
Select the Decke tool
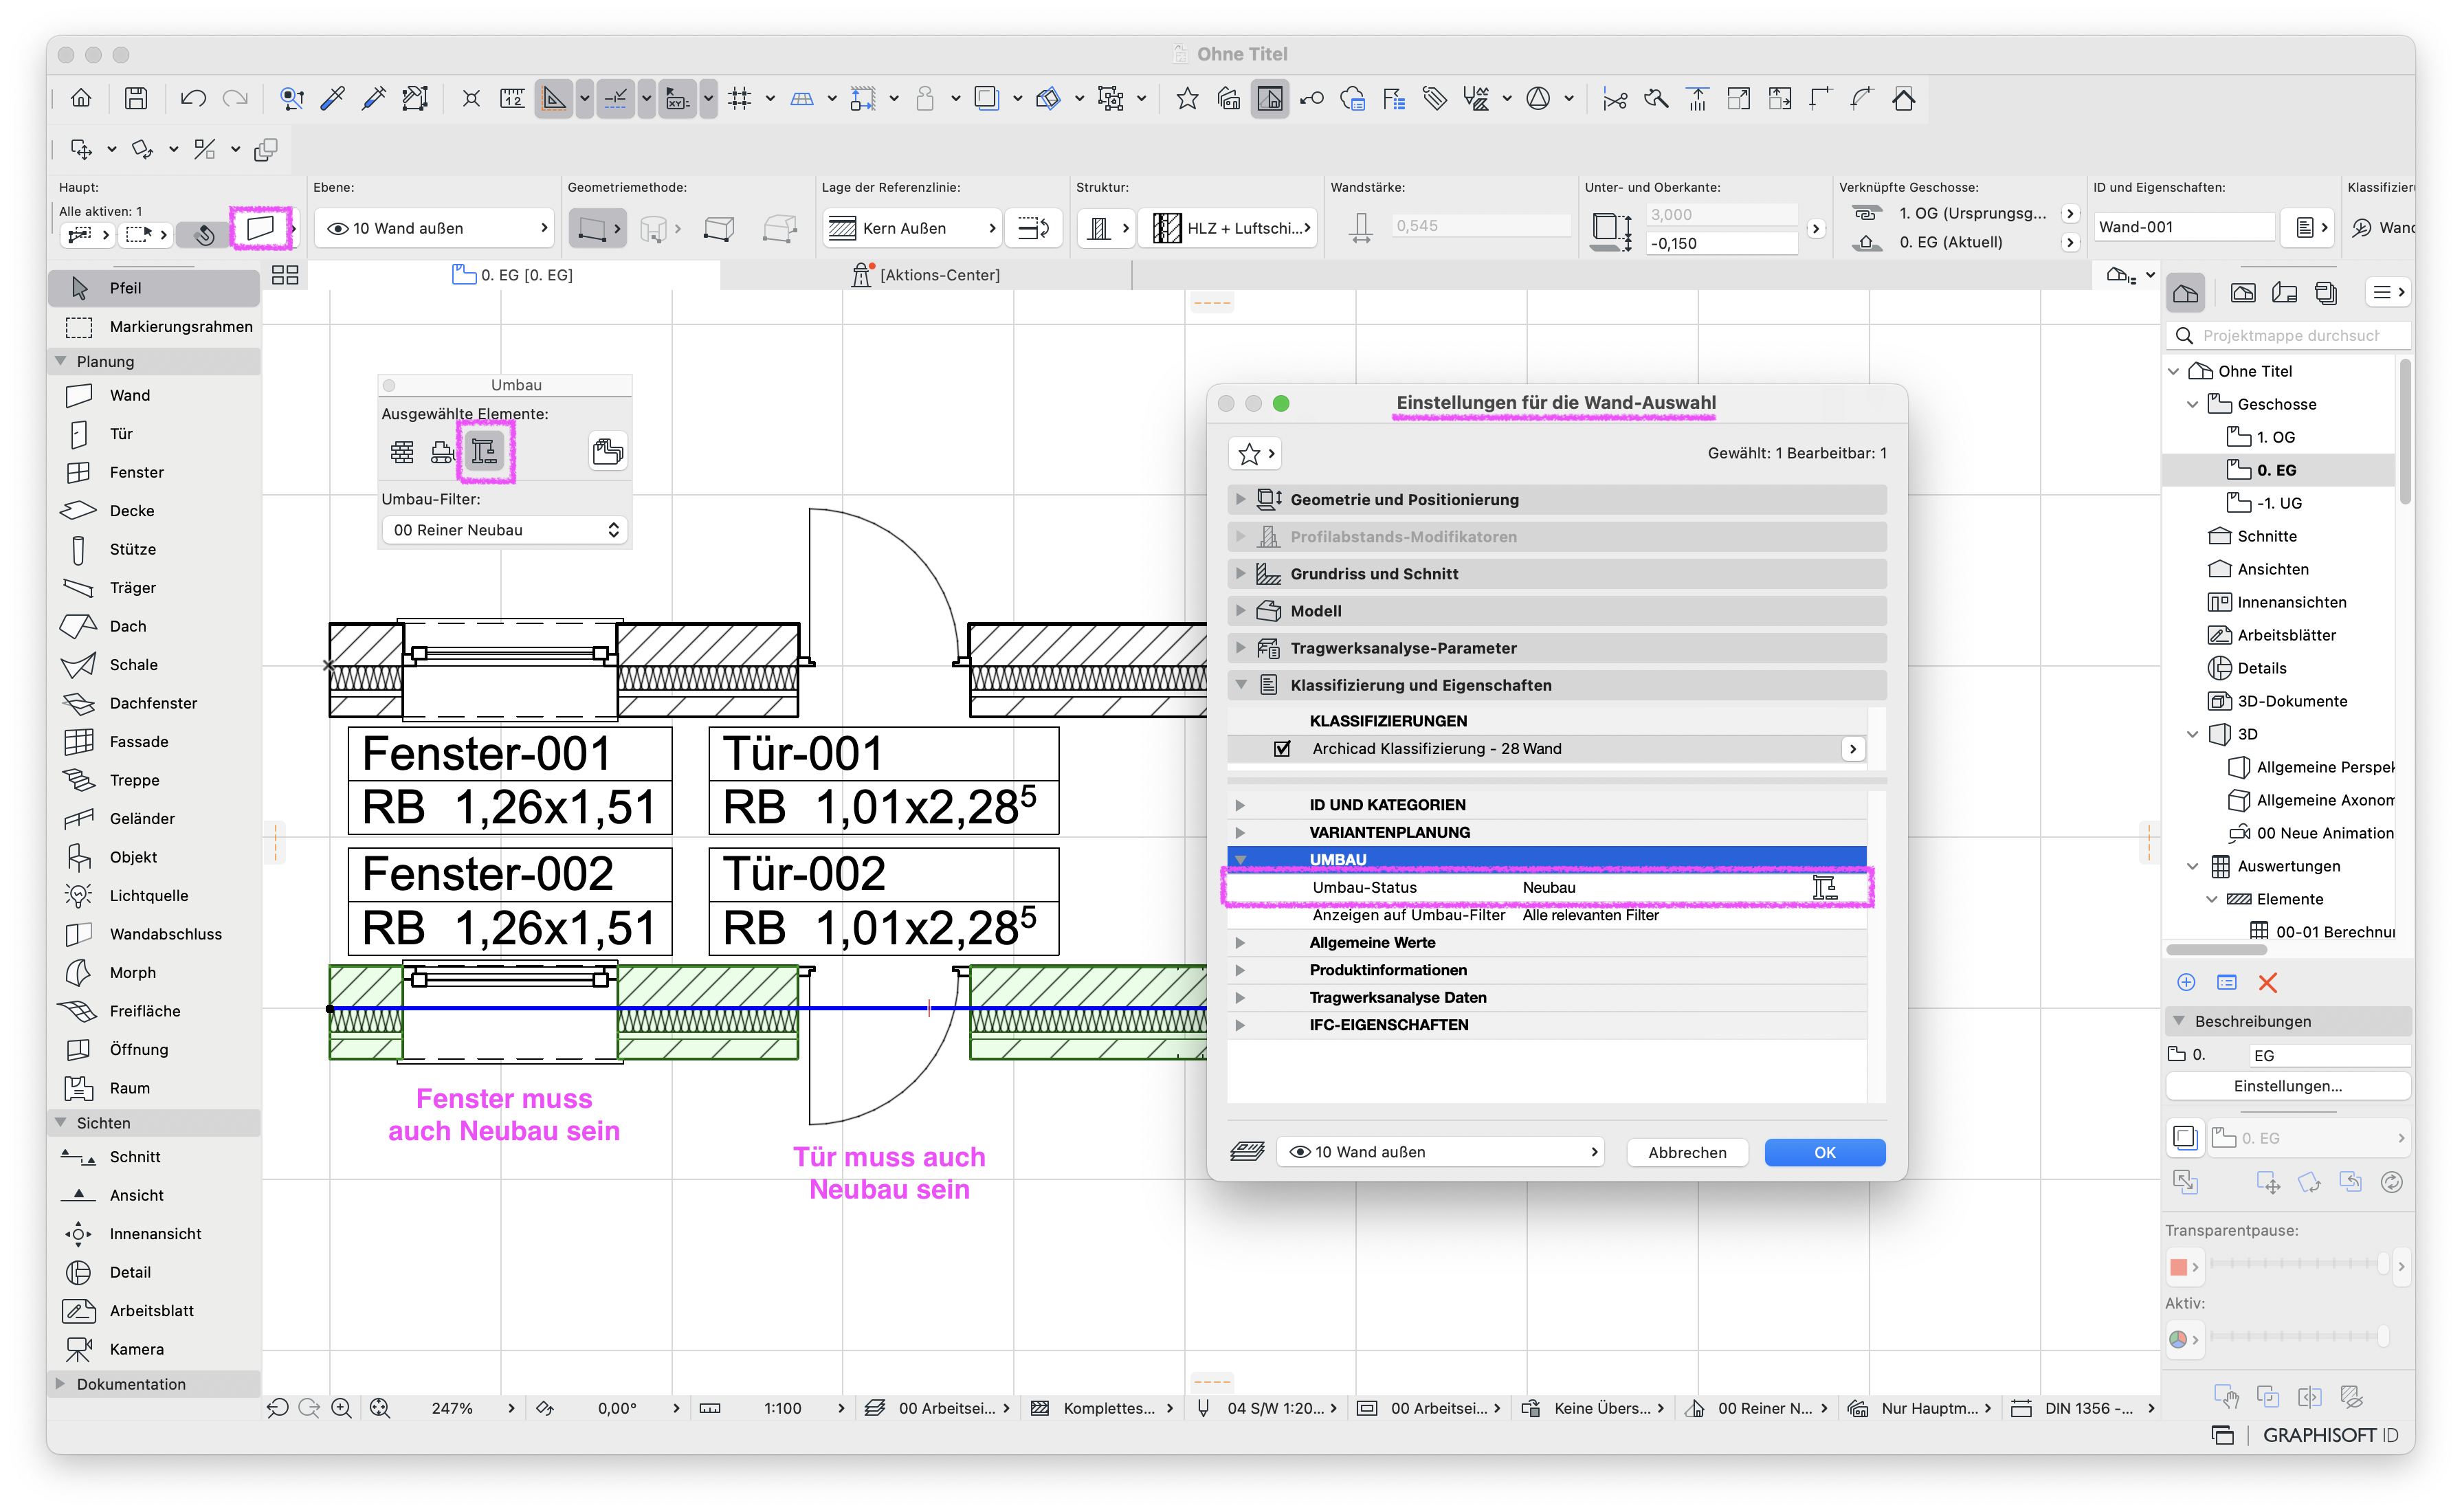pyautogui.click(x=154, y=510)
